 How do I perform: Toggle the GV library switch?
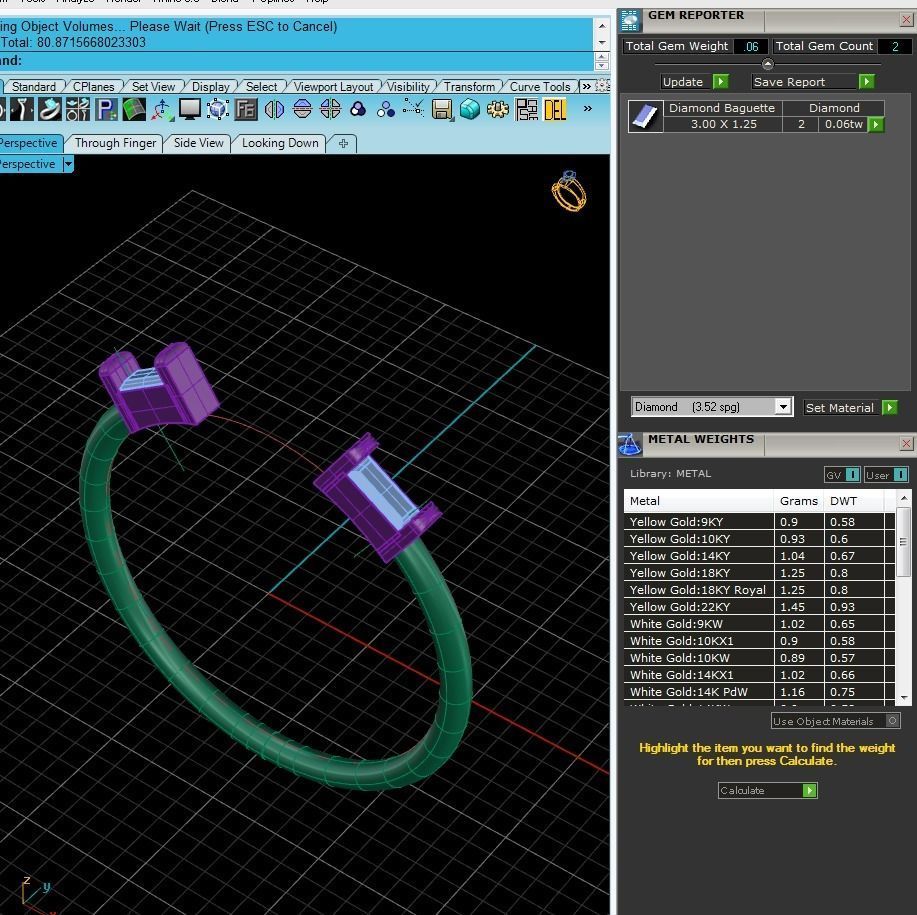tap(853, 475)
